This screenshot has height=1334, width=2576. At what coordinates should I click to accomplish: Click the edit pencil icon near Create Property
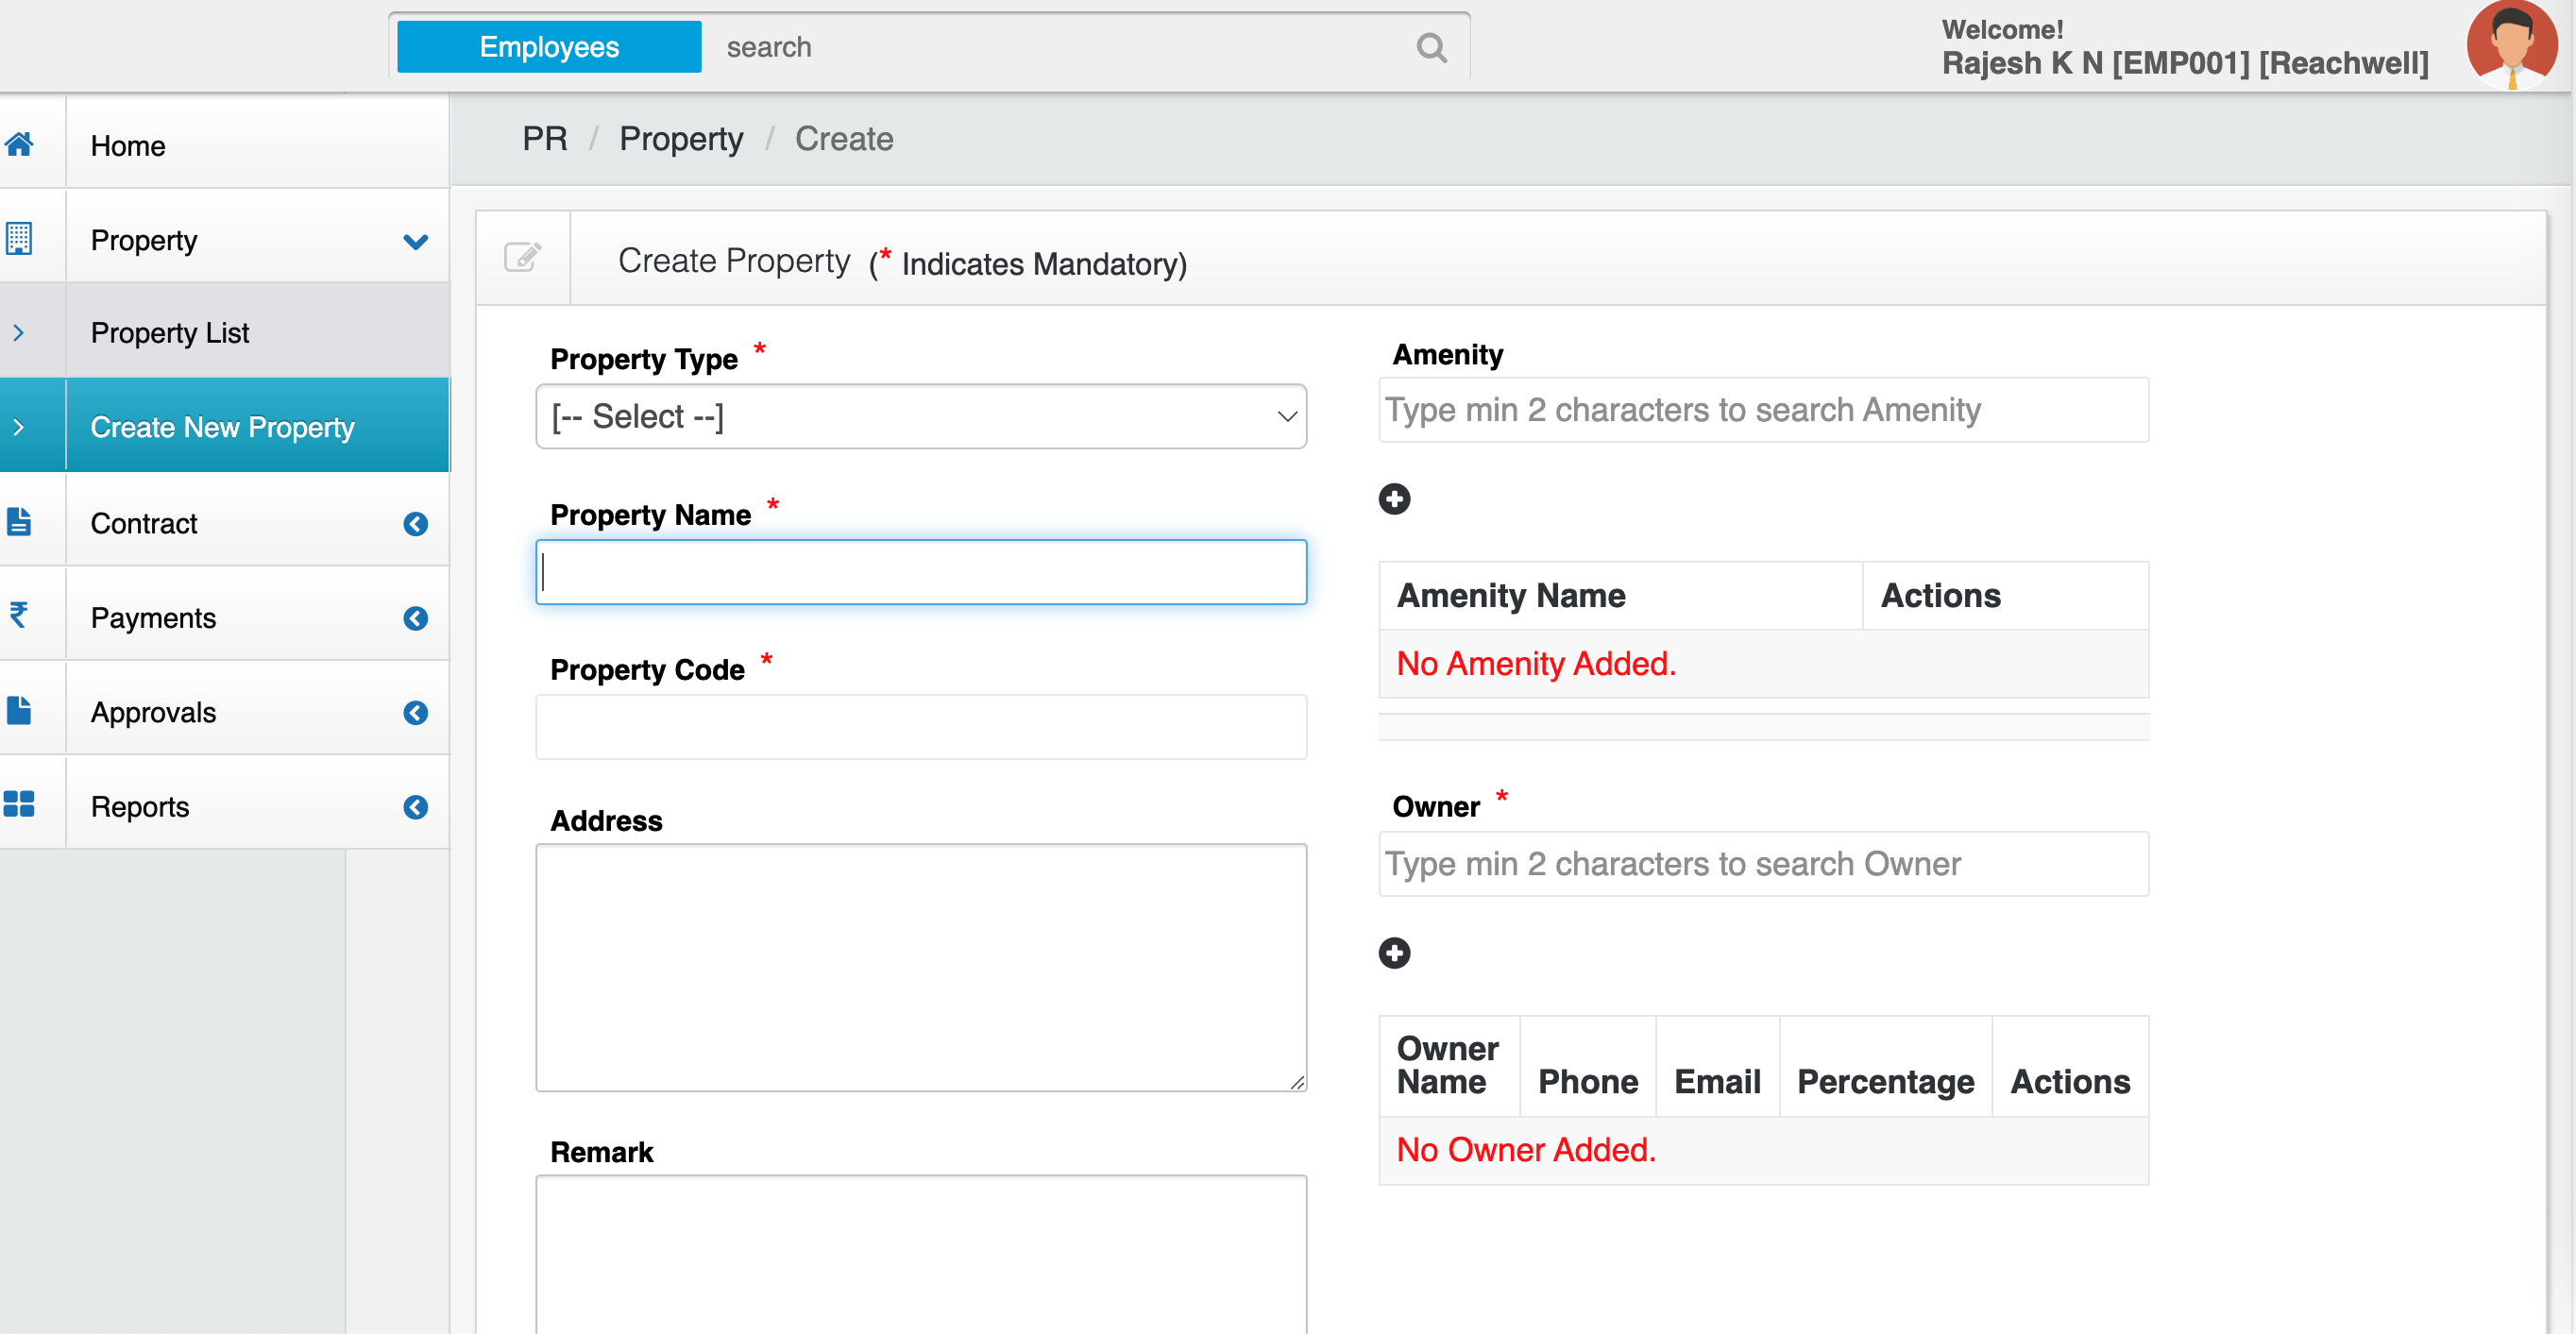pos(522,258)
